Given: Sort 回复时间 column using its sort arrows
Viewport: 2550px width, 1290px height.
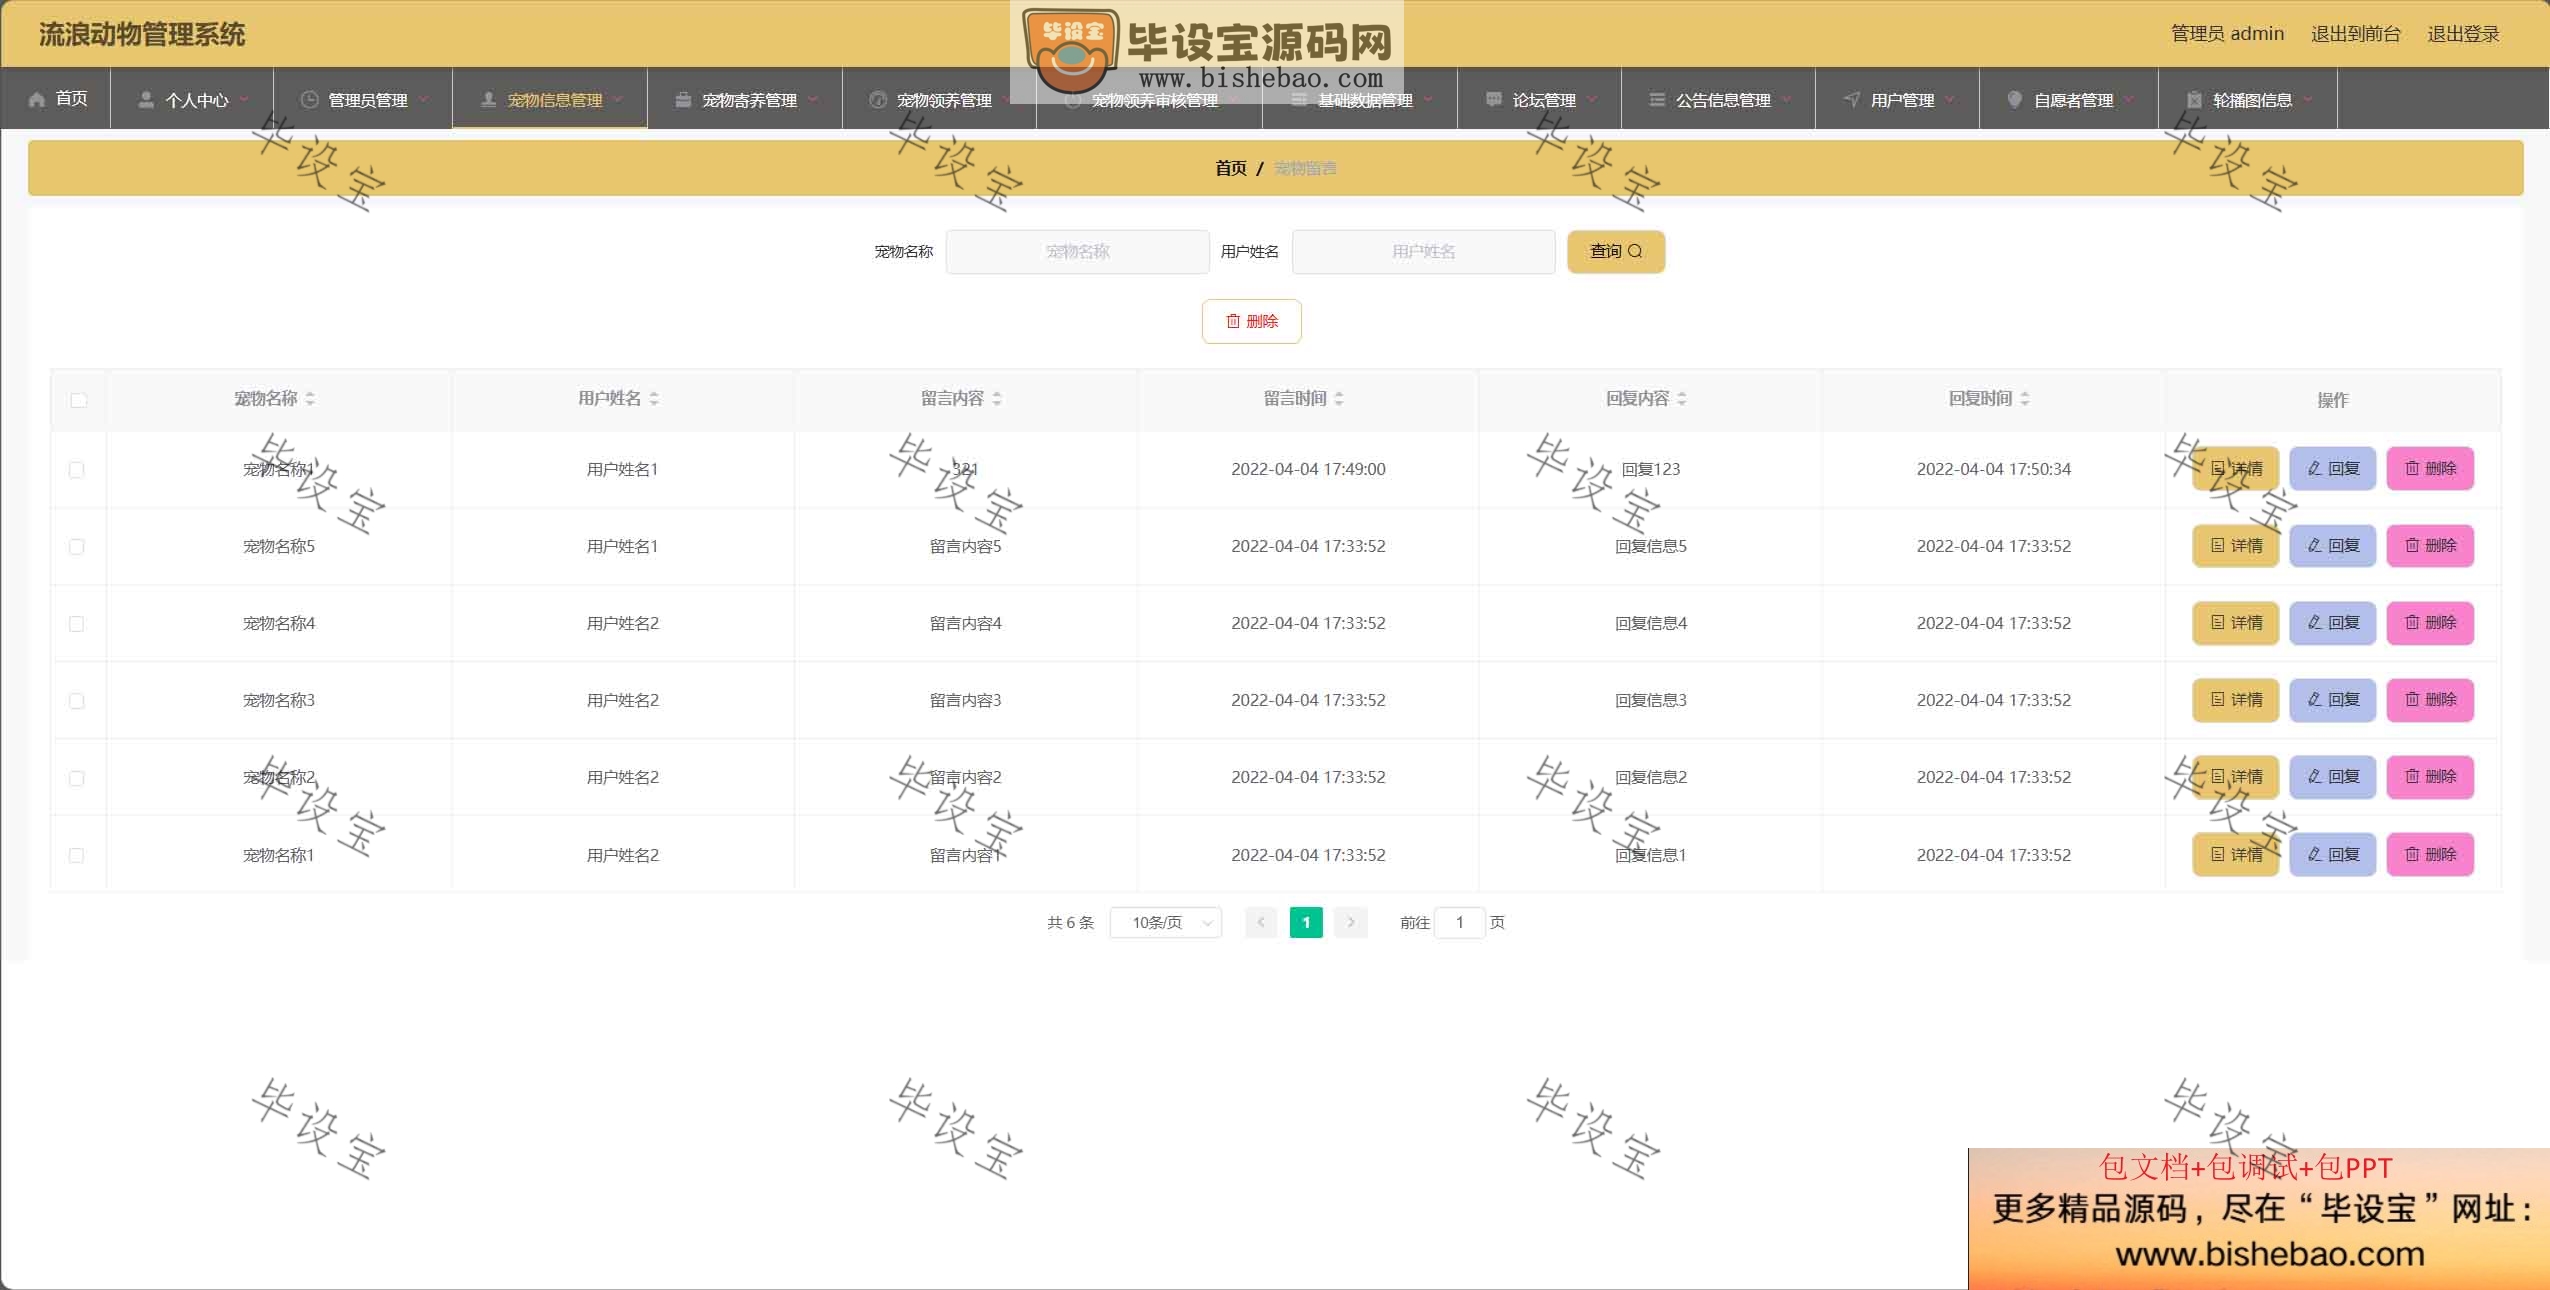Looking at the screenshot, I should pos(2025,398).
